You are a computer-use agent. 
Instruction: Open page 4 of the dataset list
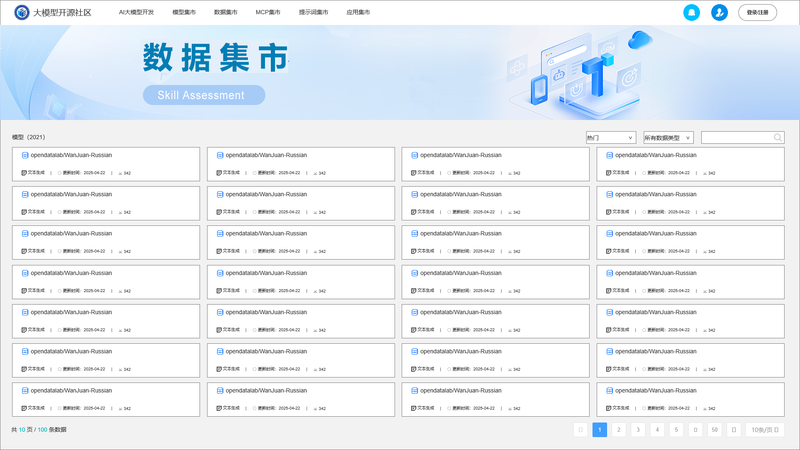[x=657, y=430]
